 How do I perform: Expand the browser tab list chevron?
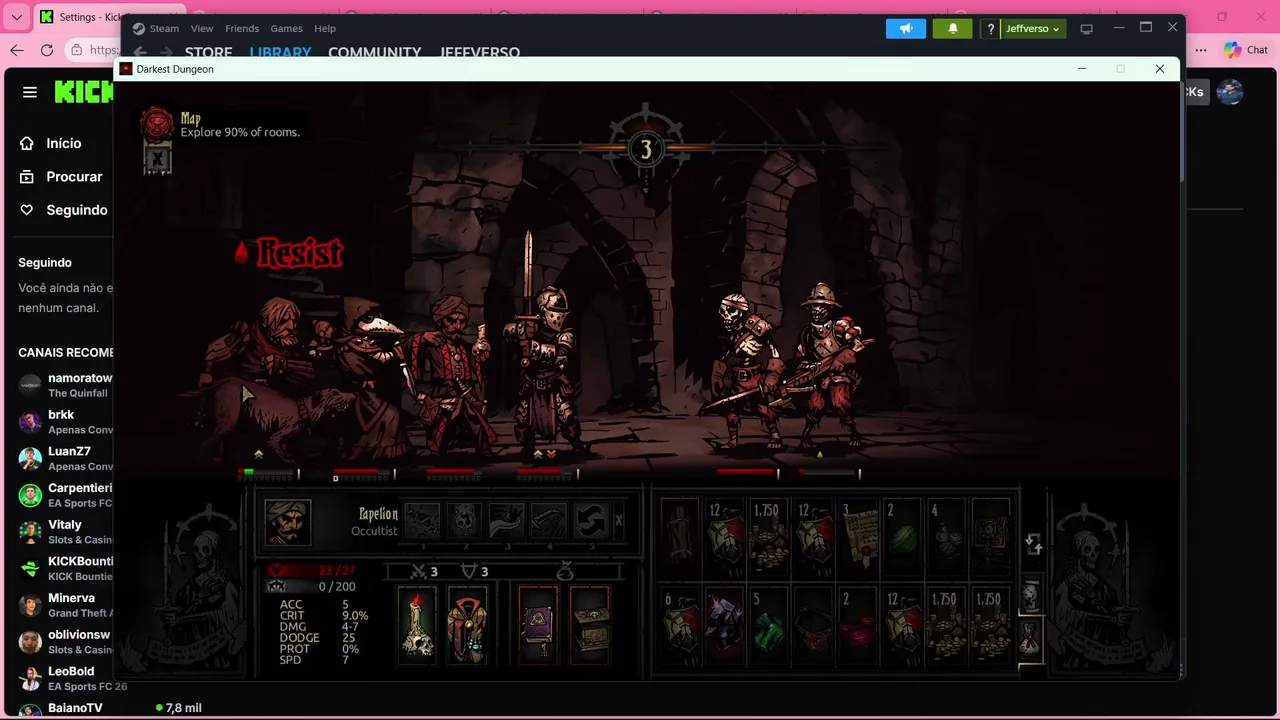(x=17, y=17)
